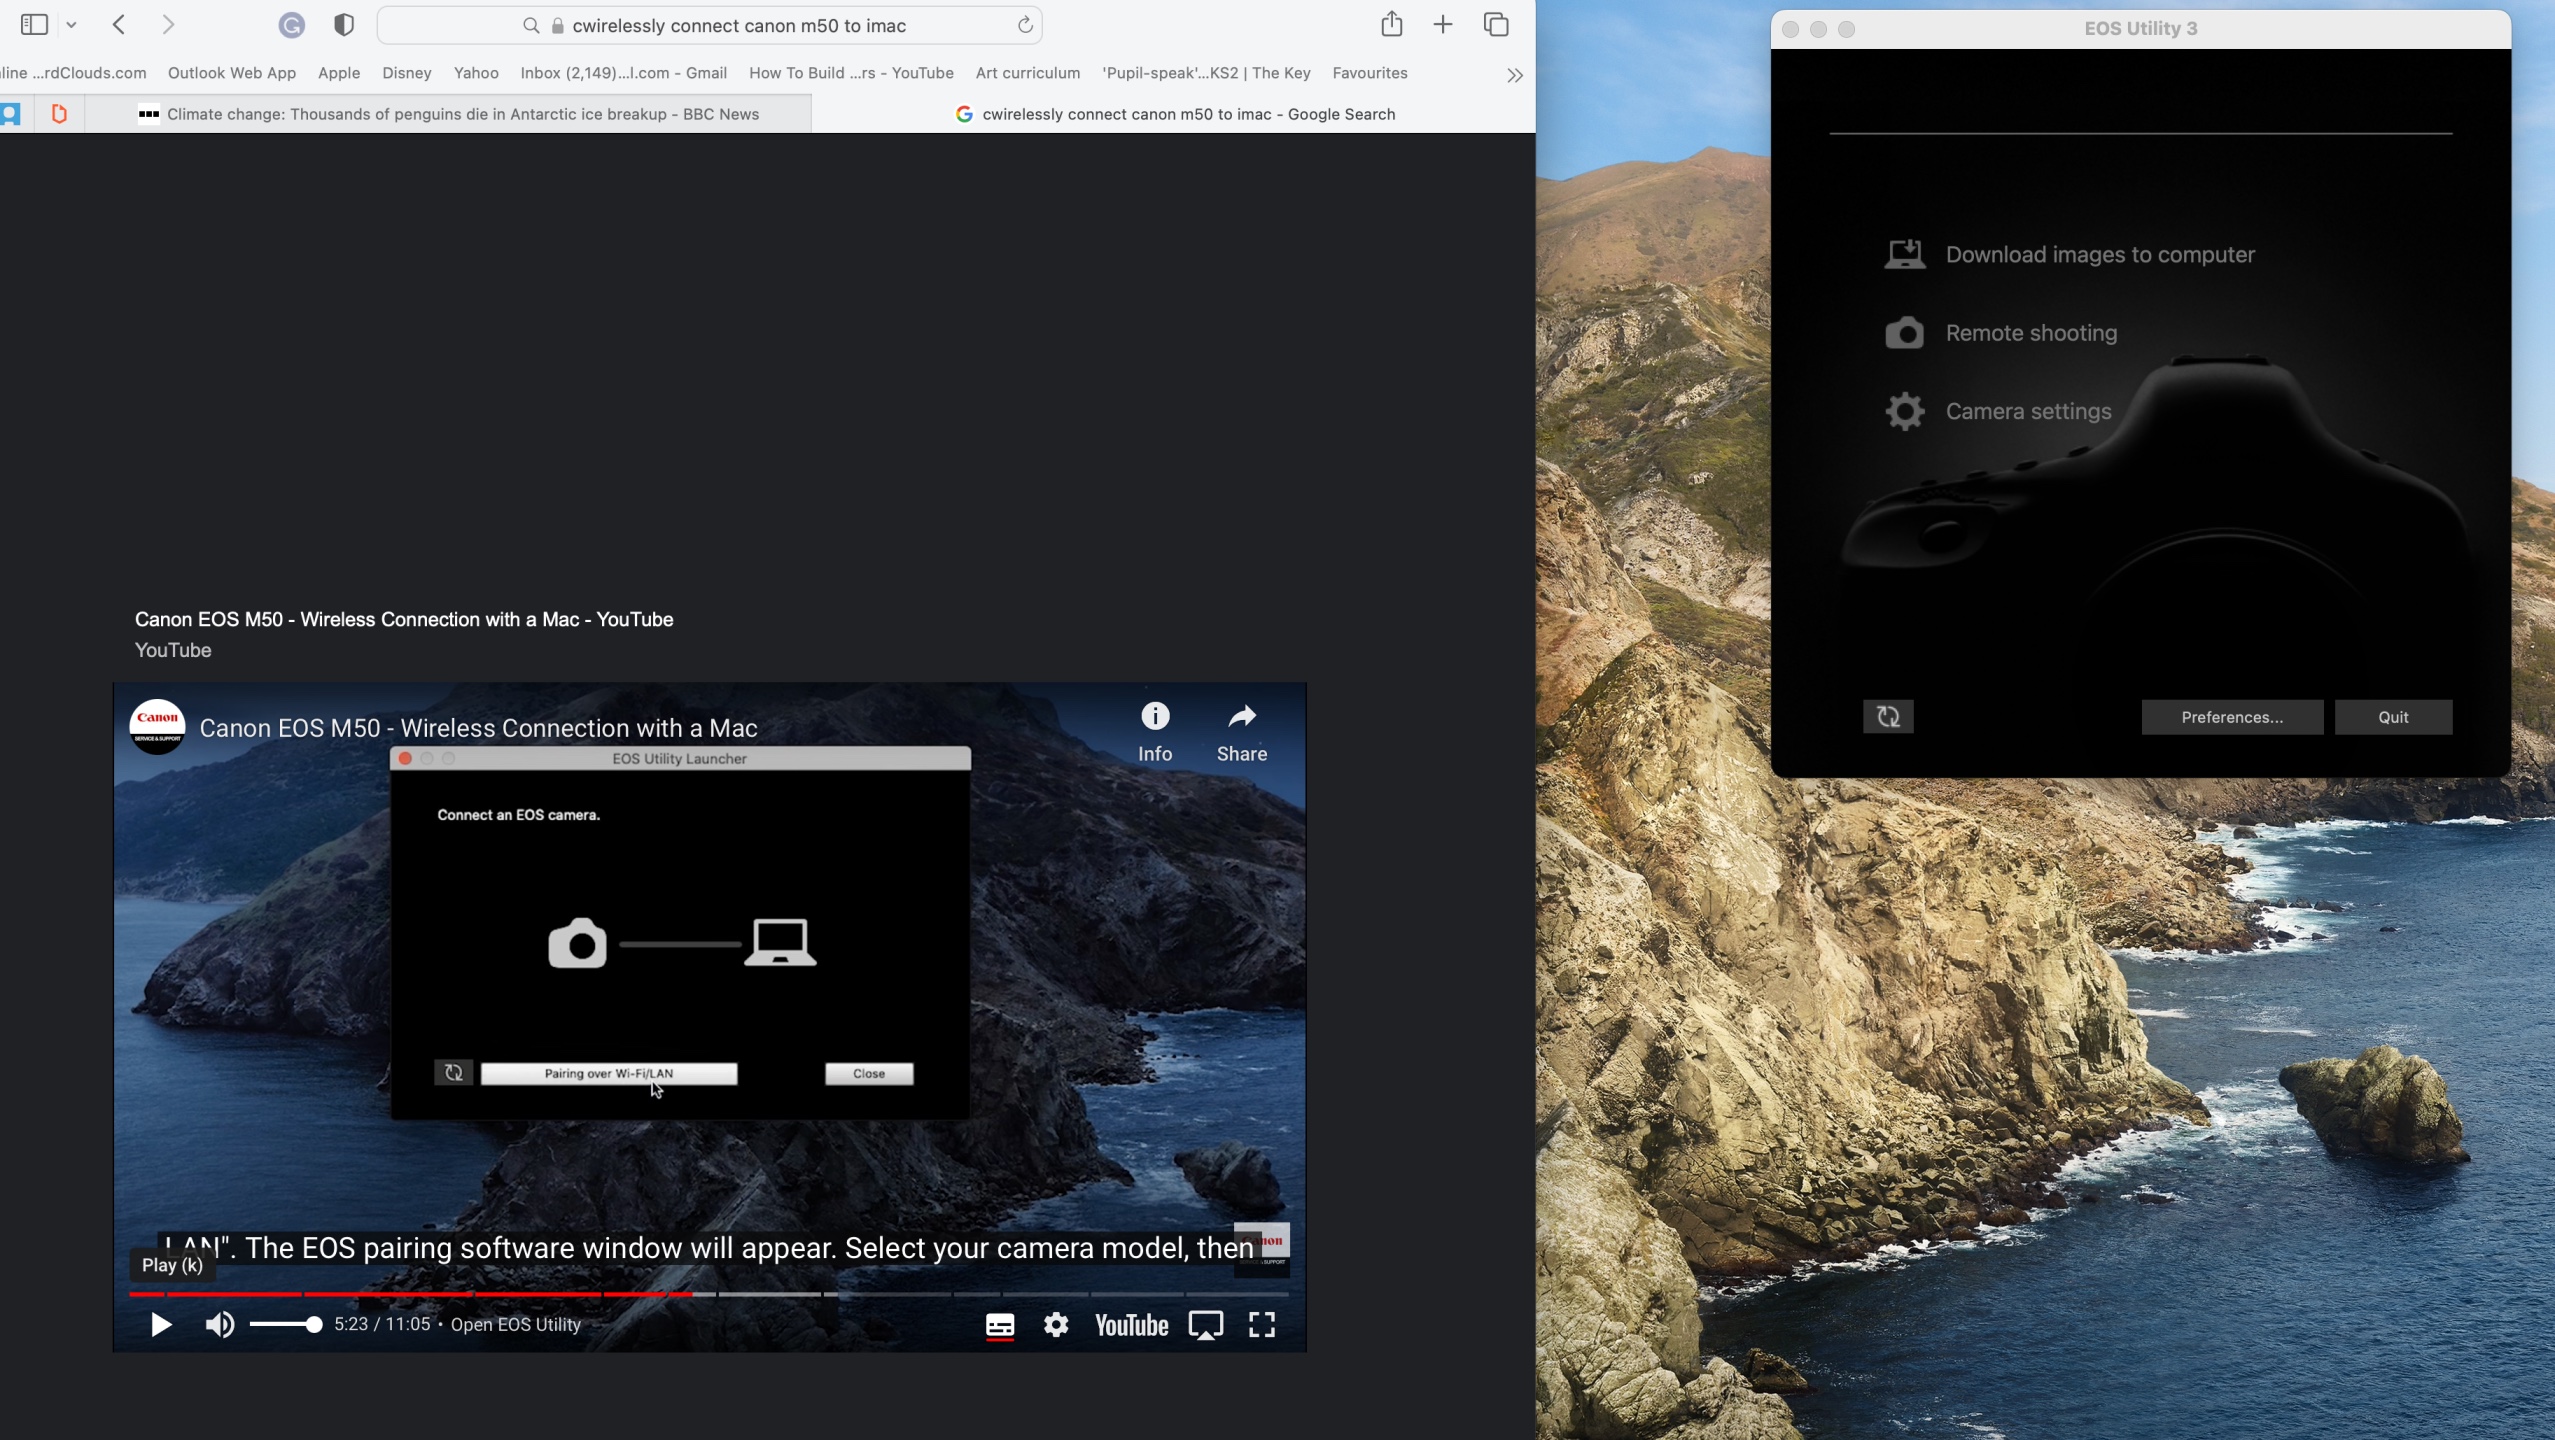Show video Info card
The width and height of the screenshot is (2555, 1440).
click(x=1154, y=717)
